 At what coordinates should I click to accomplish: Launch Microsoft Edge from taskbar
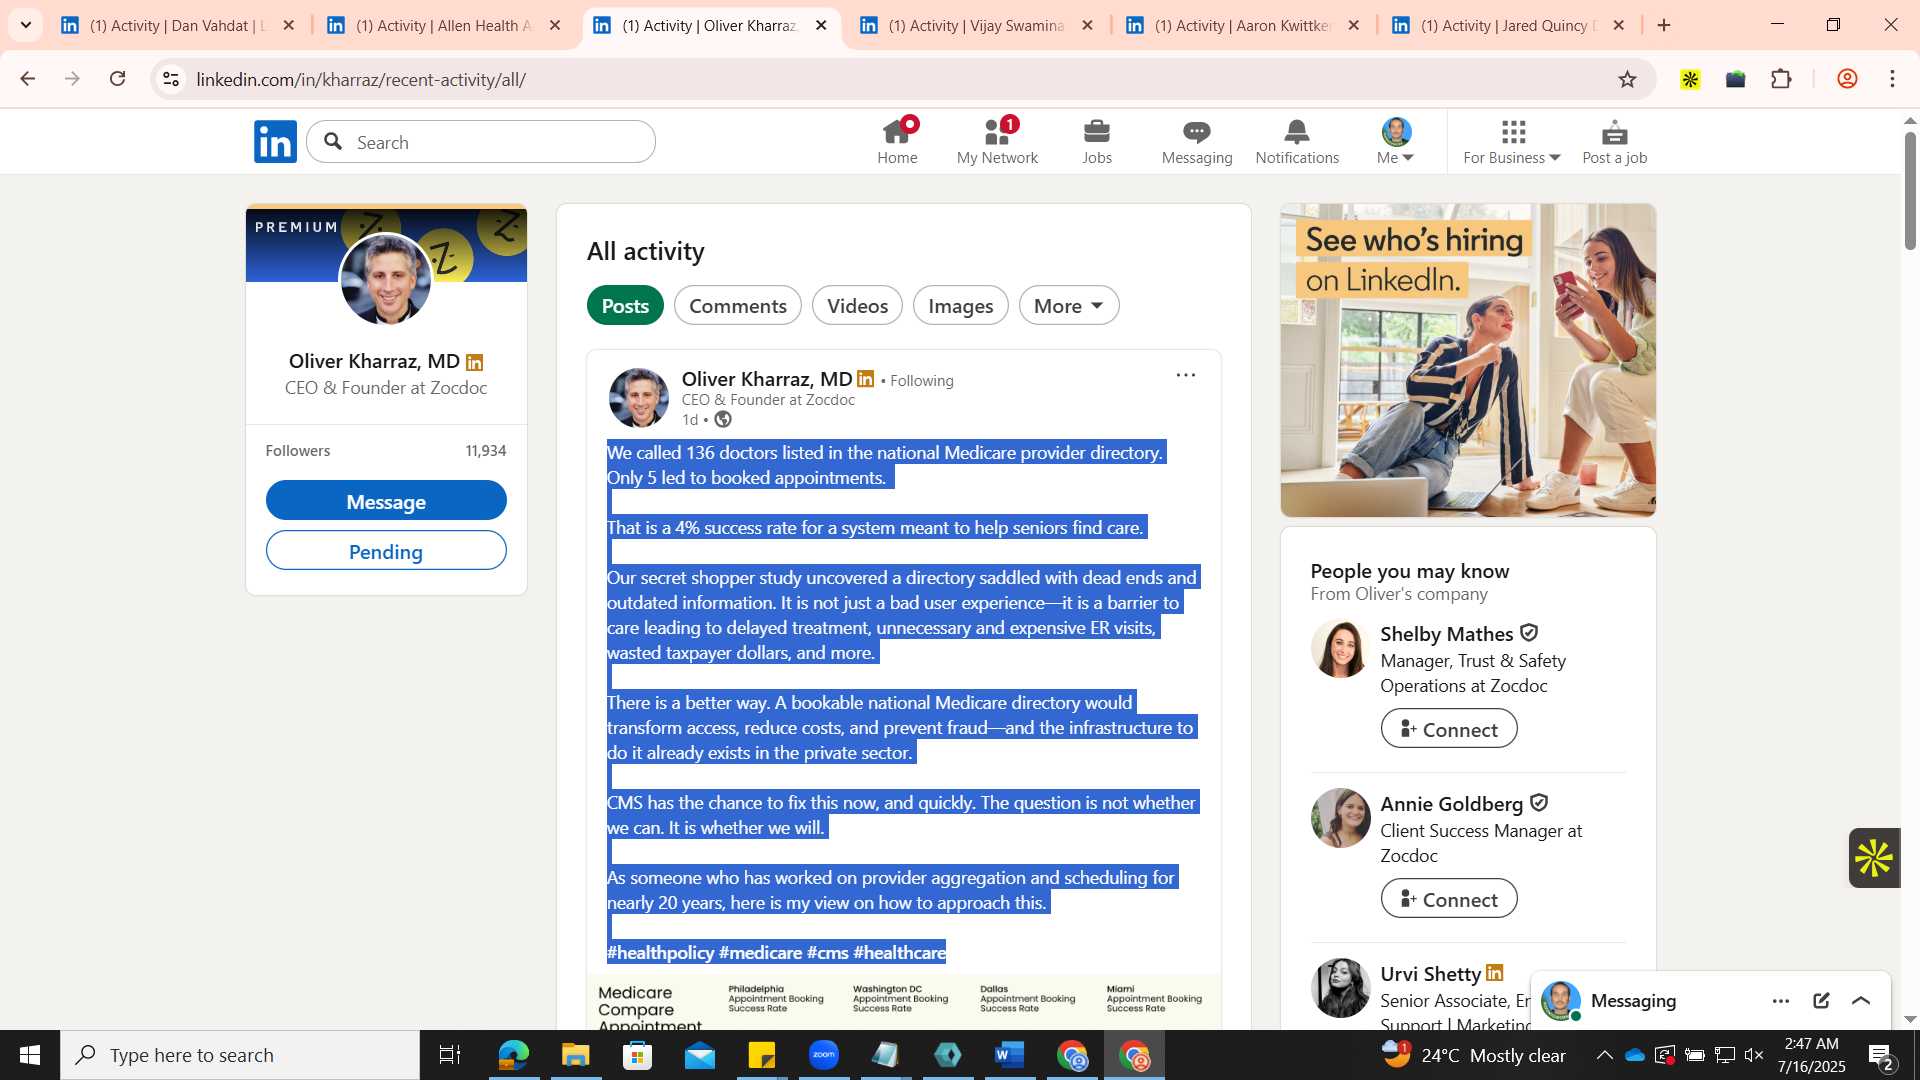pos(513,1055)
